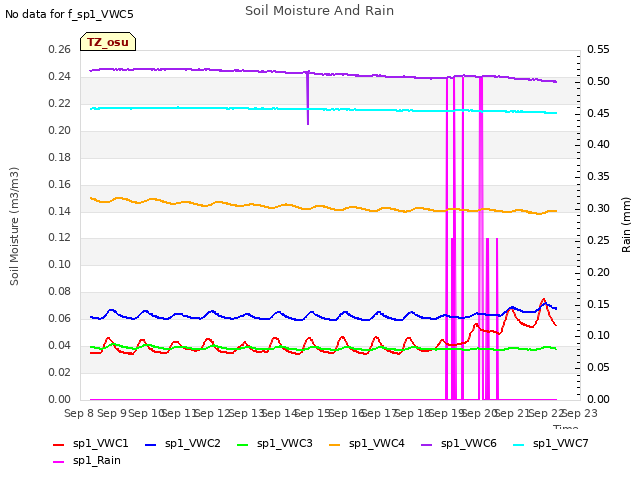Click the 'No data for f_sp1_VWC5' message

coord(69,14)
